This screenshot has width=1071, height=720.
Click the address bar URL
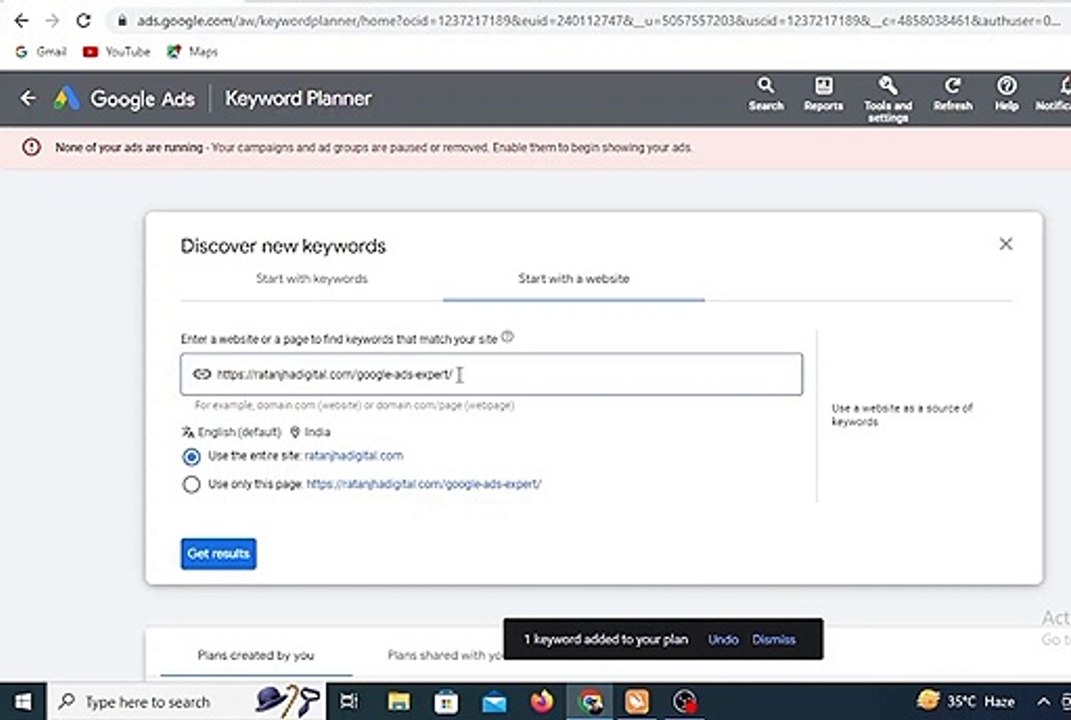point(598,20)
